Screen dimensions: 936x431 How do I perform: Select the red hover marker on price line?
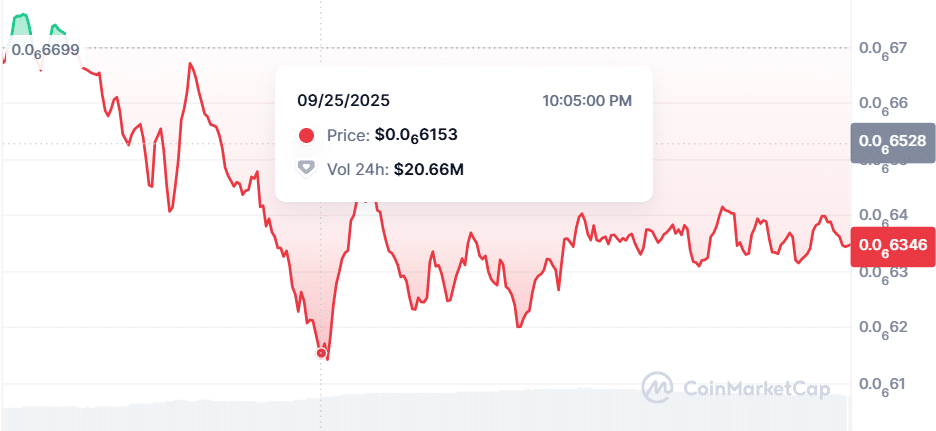[x=322, y=352]
